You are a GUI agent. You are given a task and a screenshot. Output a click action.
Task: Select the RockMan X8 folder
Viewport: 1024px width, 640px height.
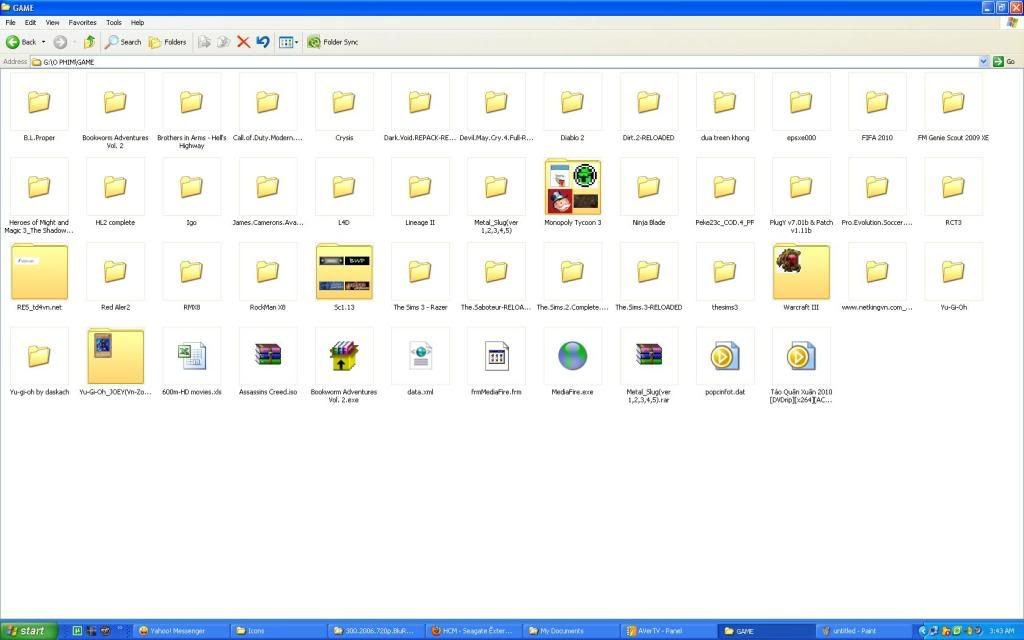[268, 278]
